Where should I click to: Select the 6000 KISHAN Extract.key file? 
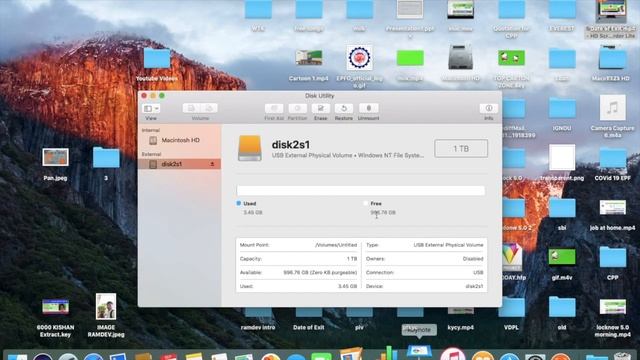[56, 307]
